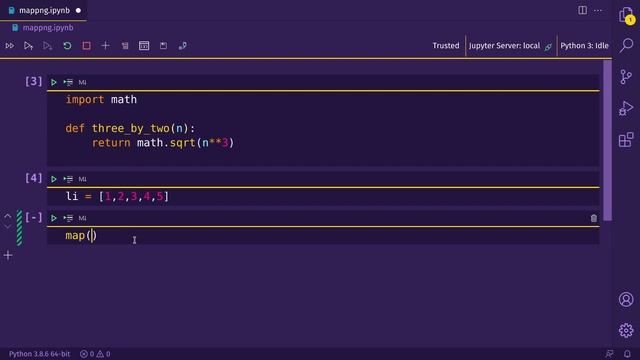This screenshot has height=360, width=640.
Task: Change kernel via Python 3: Idle
Action: coord(584,46)
